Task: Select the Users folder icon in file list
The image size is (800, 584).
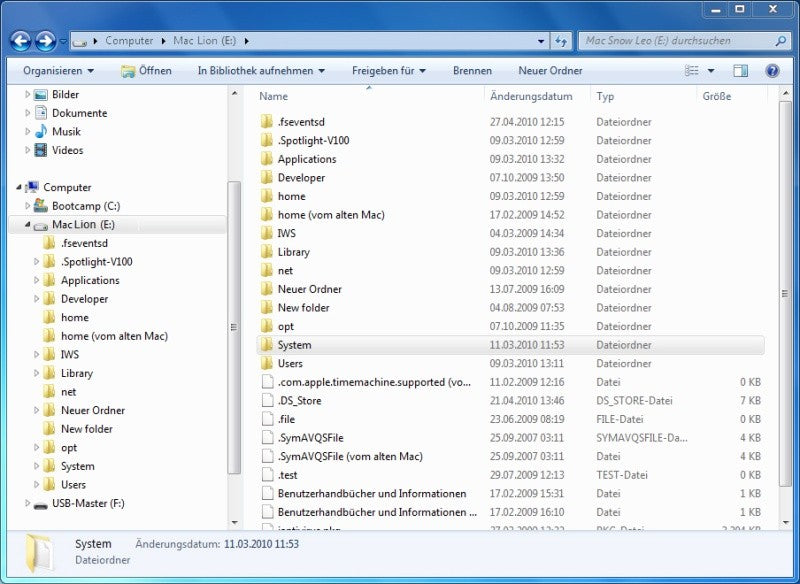Action: (266, 364)
